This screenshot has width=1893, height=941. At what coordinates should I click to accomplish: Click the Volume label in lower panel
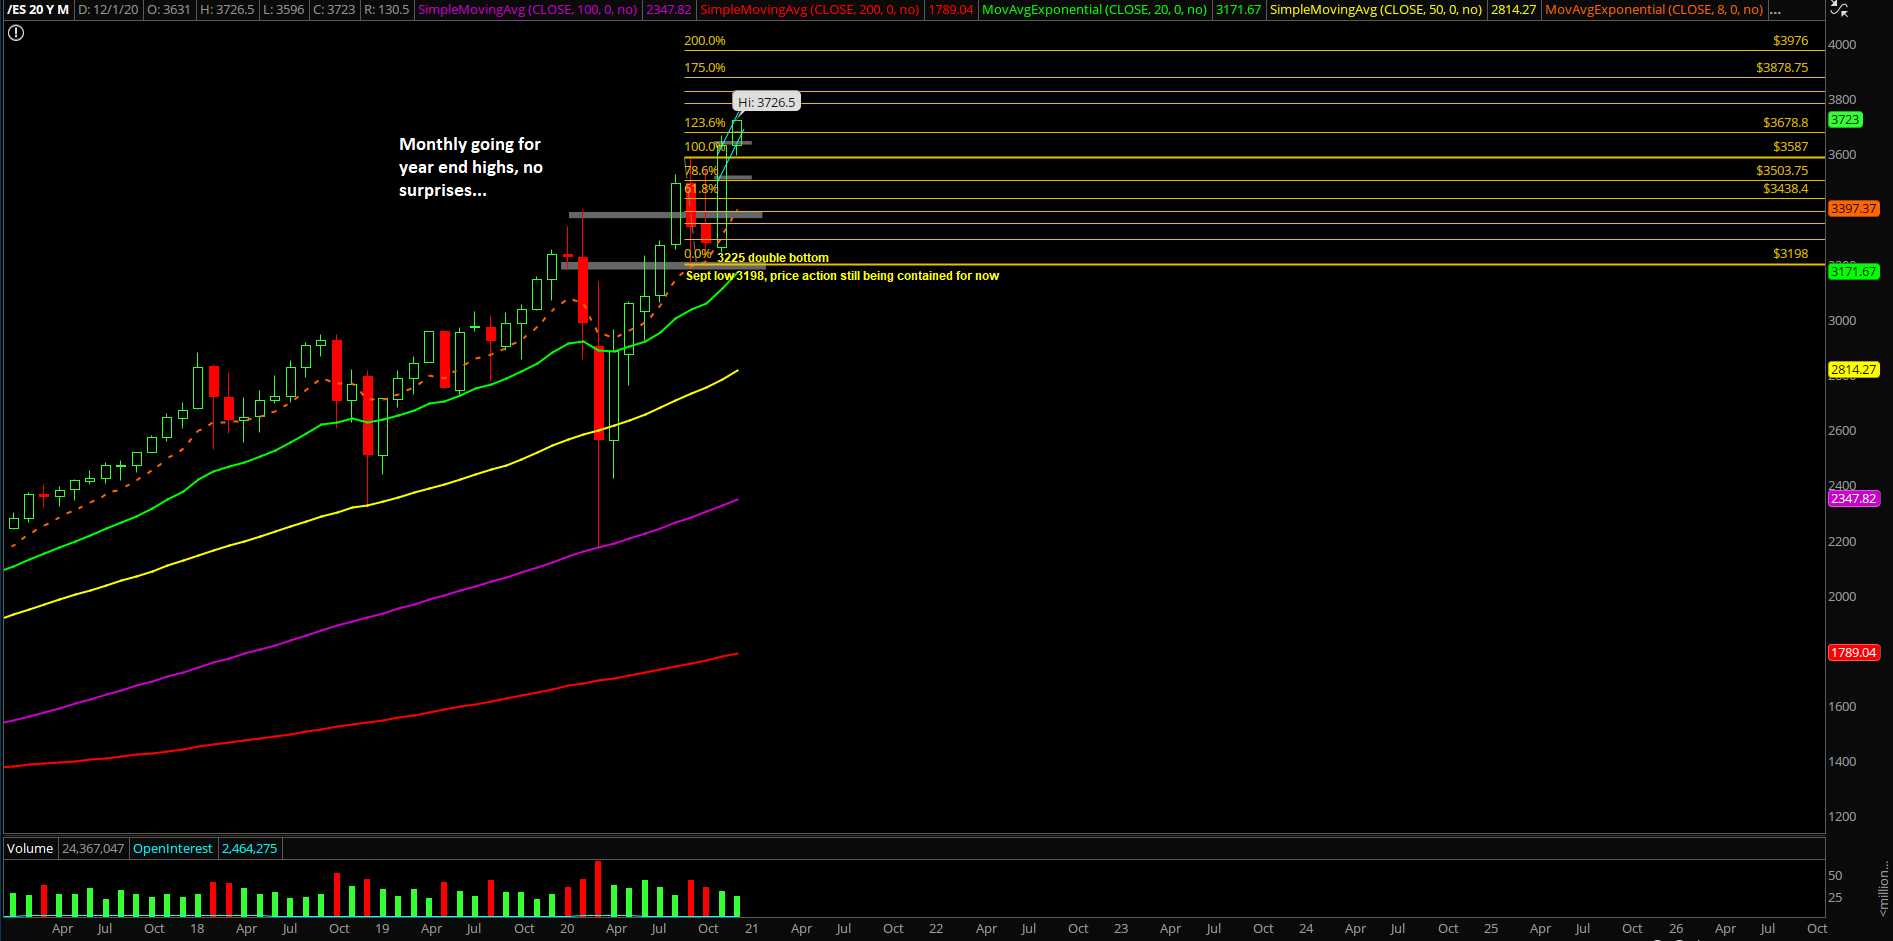click(30, 849)
